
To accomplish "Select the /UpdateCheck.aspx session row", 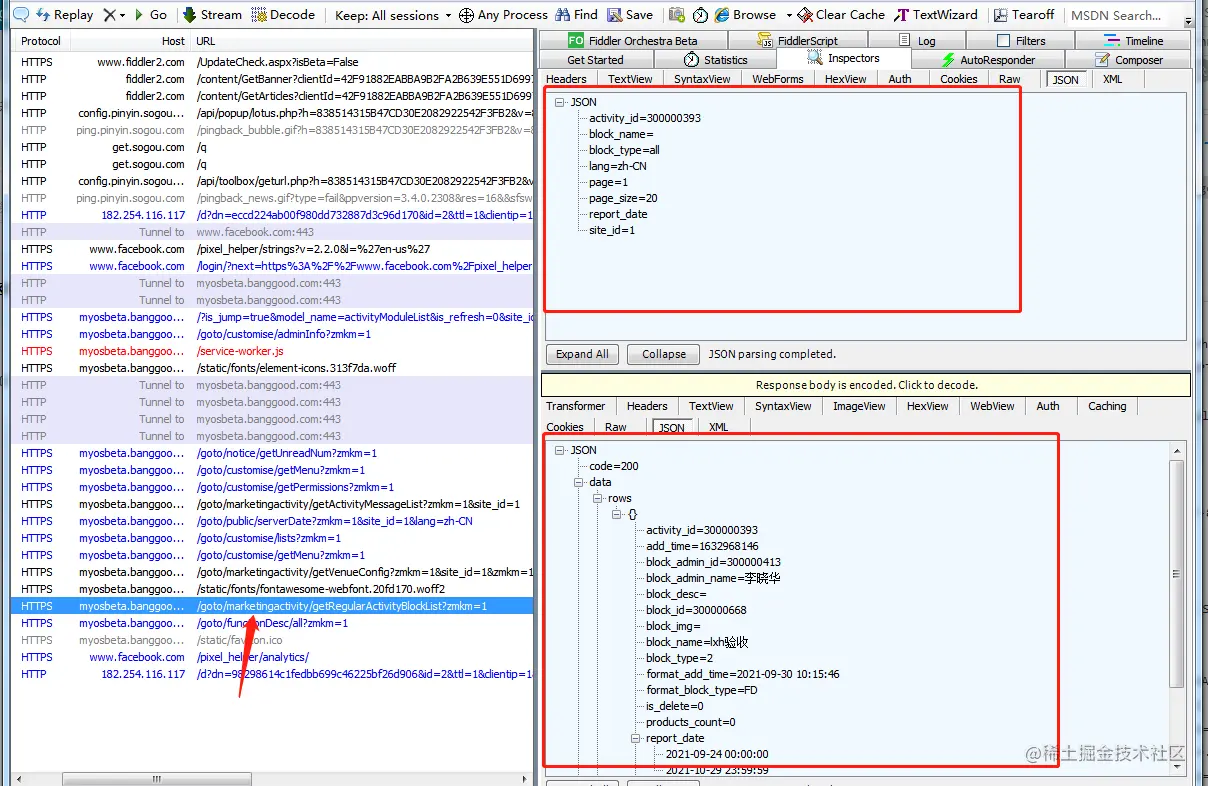I will point(272,62).
